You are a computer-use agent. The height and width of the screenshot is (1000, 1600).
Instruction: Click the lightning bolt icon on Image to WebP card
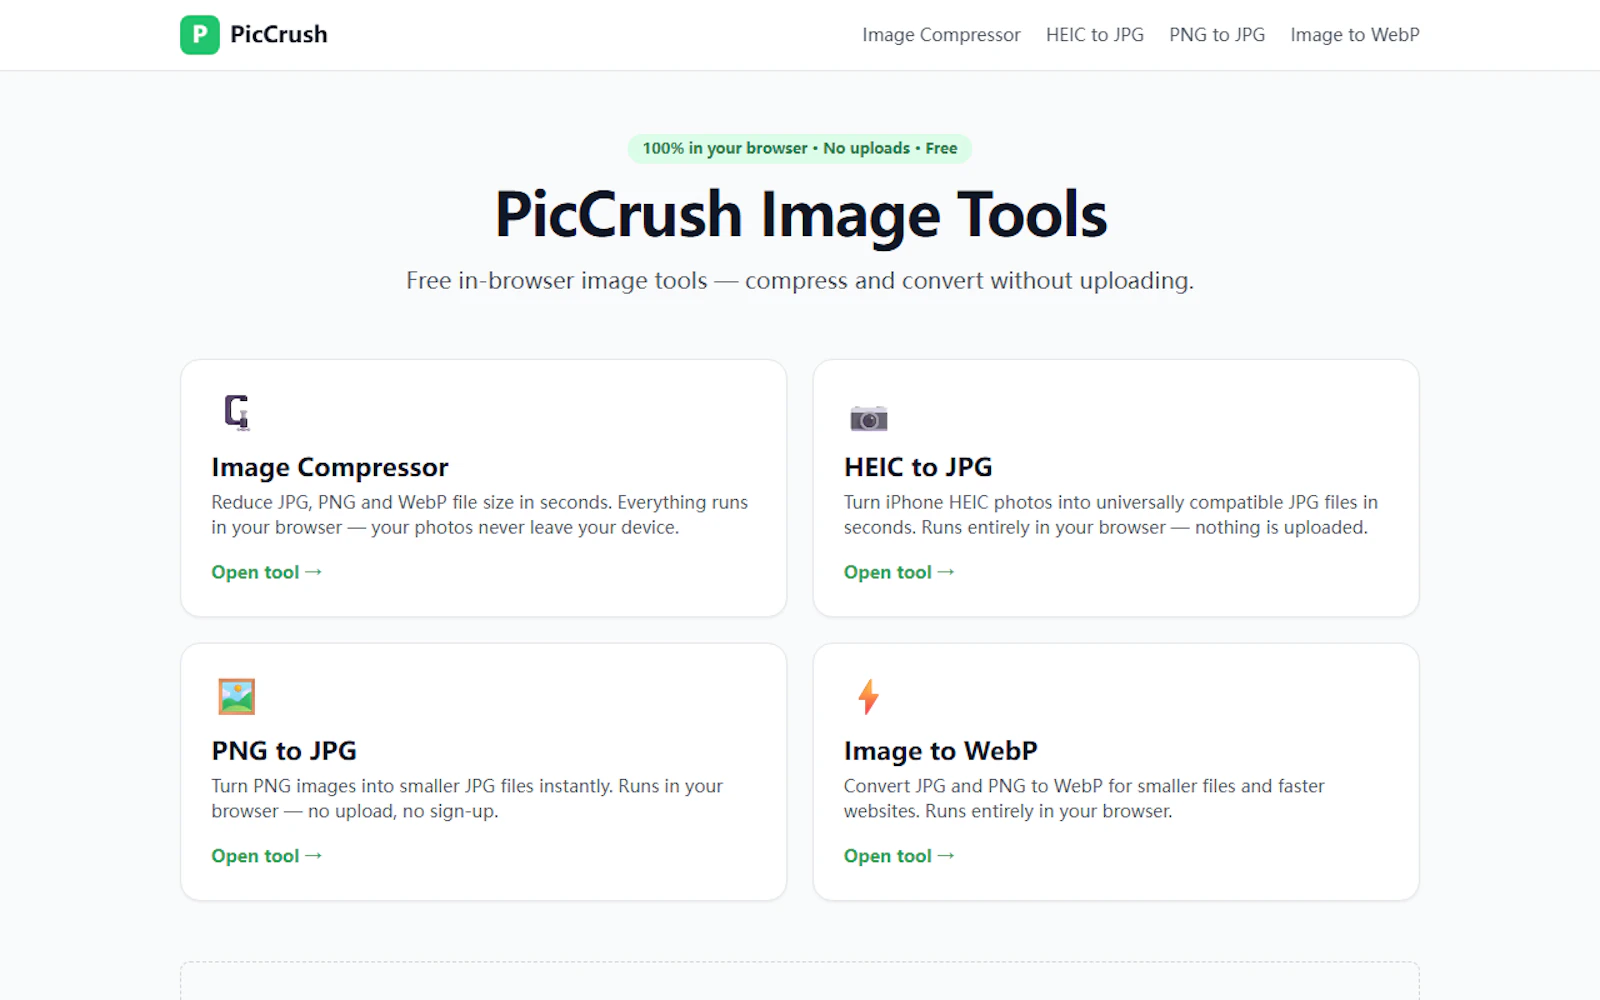coord(868,696)
